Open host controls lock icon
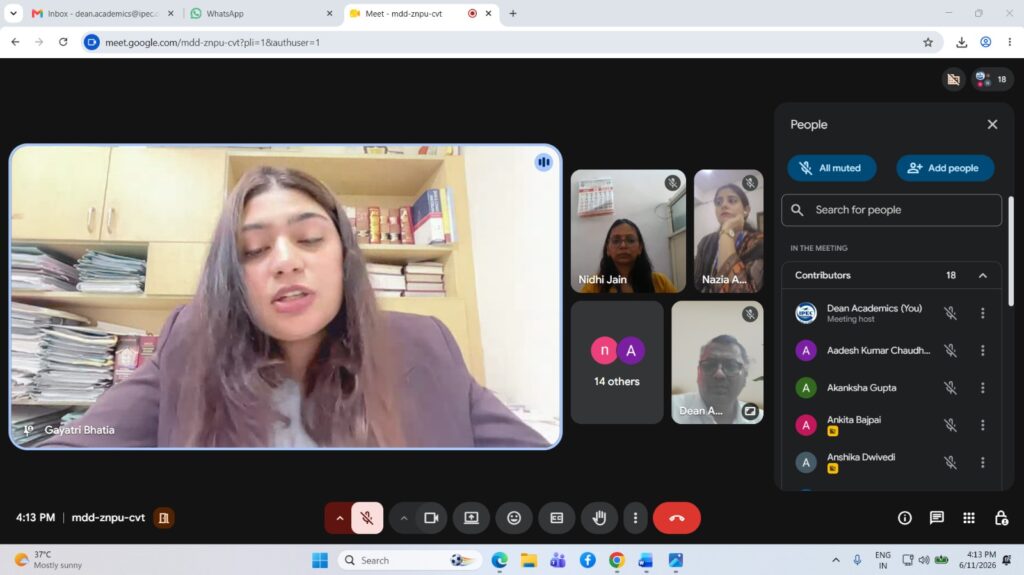1024x575 pixels. (1000, 518)
